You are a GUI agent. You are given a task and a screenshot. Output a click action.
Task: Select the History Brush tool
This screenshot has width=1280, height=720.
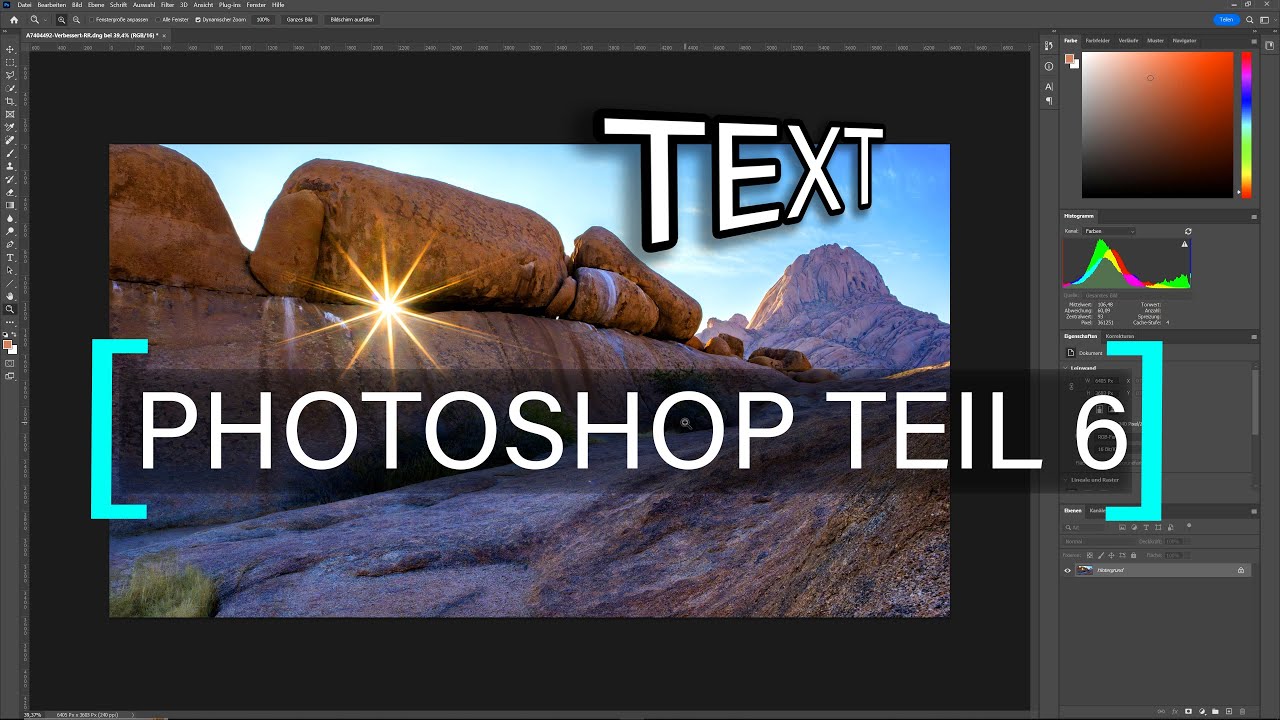[x=10, y=179]
